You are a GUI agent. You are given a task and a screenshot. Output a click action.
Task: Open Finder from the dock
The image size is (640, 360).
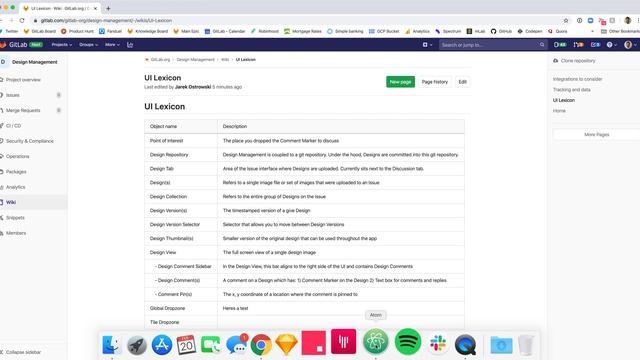(x=111, y=345)
